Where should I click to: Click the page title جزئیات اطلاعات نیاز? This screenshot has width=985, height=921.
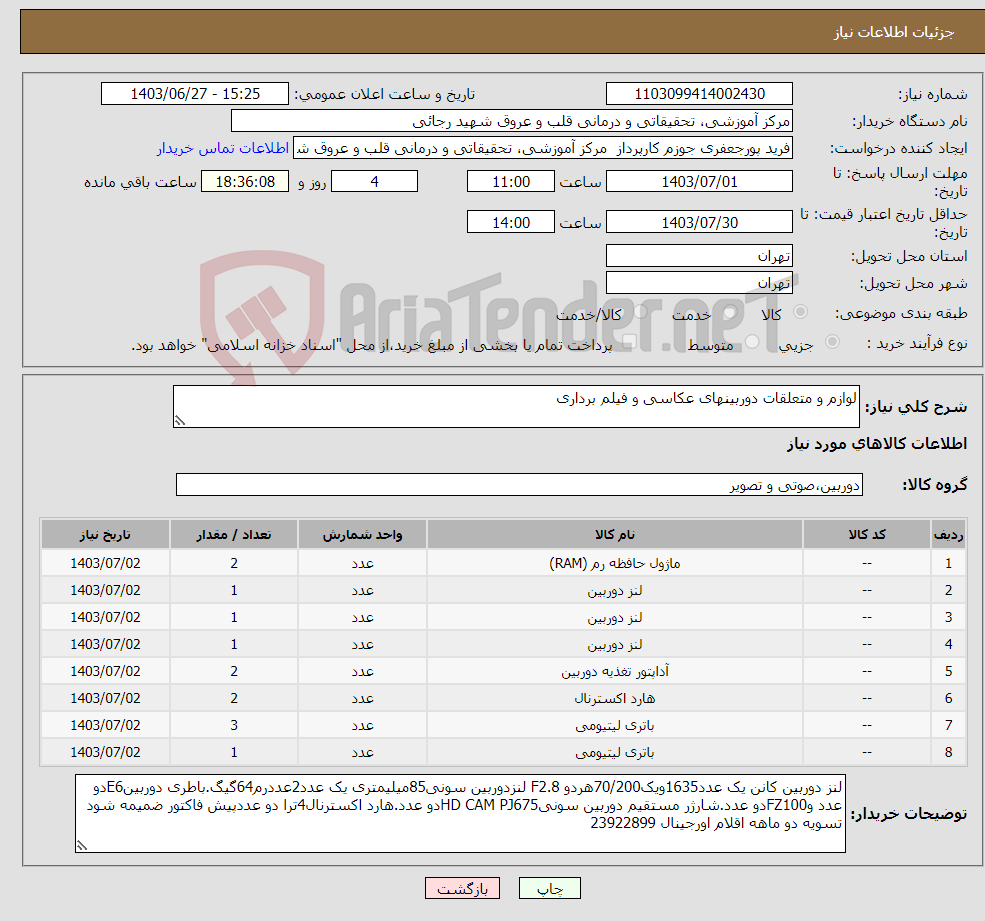pyautogui.click(x=893, y=32)
